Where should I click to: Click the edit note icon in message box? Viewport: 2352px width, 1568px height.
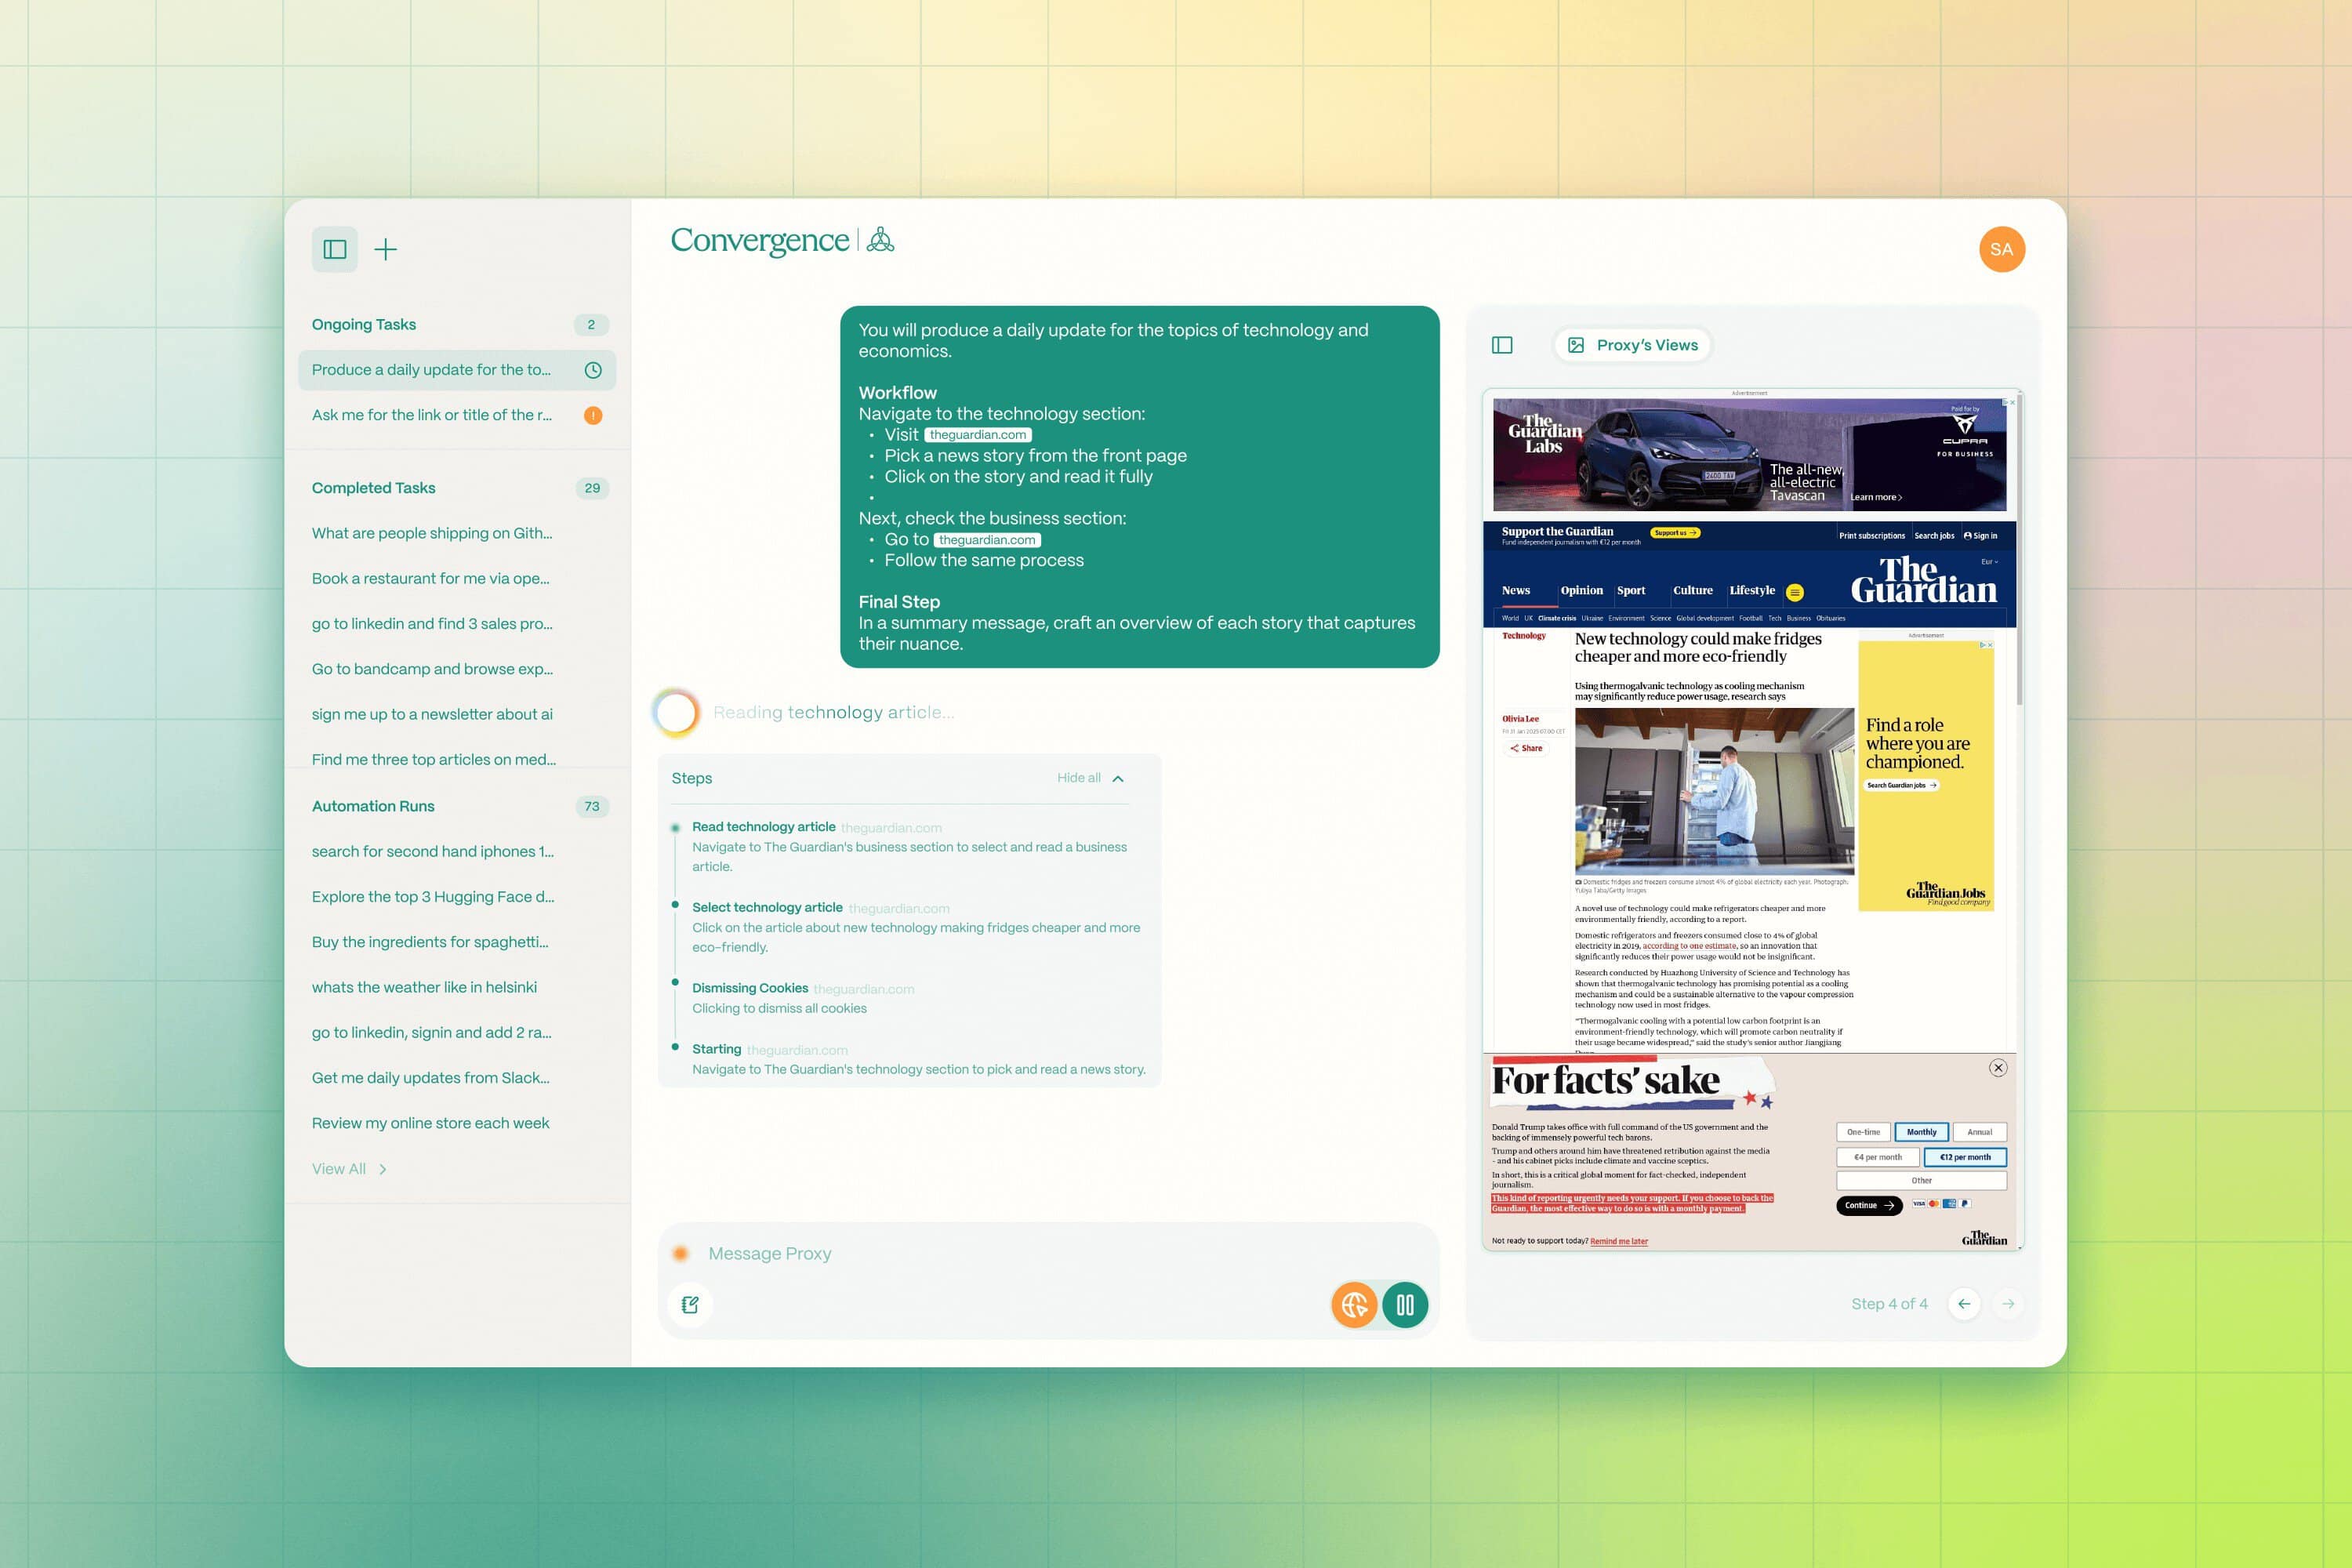pos(690,1304)
